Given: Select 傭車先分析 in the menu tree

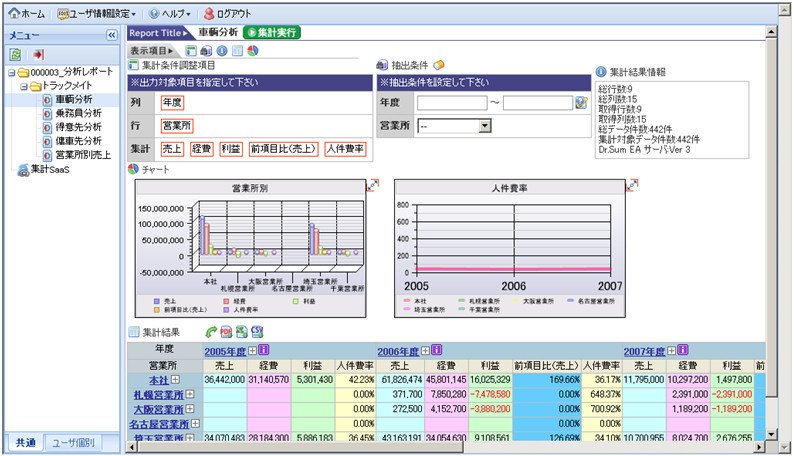Looking at the screenshot, I should point(78,141).
